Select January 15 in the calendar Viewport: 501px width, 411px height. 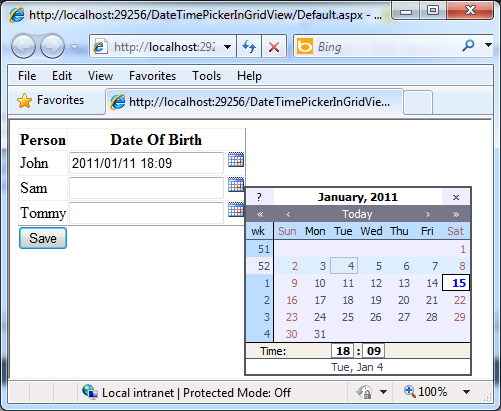(456, 283)
